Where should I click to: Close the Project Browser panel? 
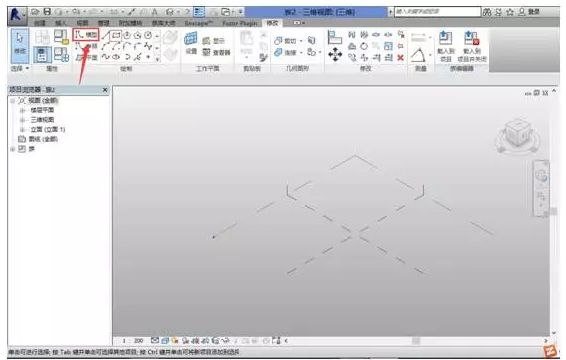(105, 90)
